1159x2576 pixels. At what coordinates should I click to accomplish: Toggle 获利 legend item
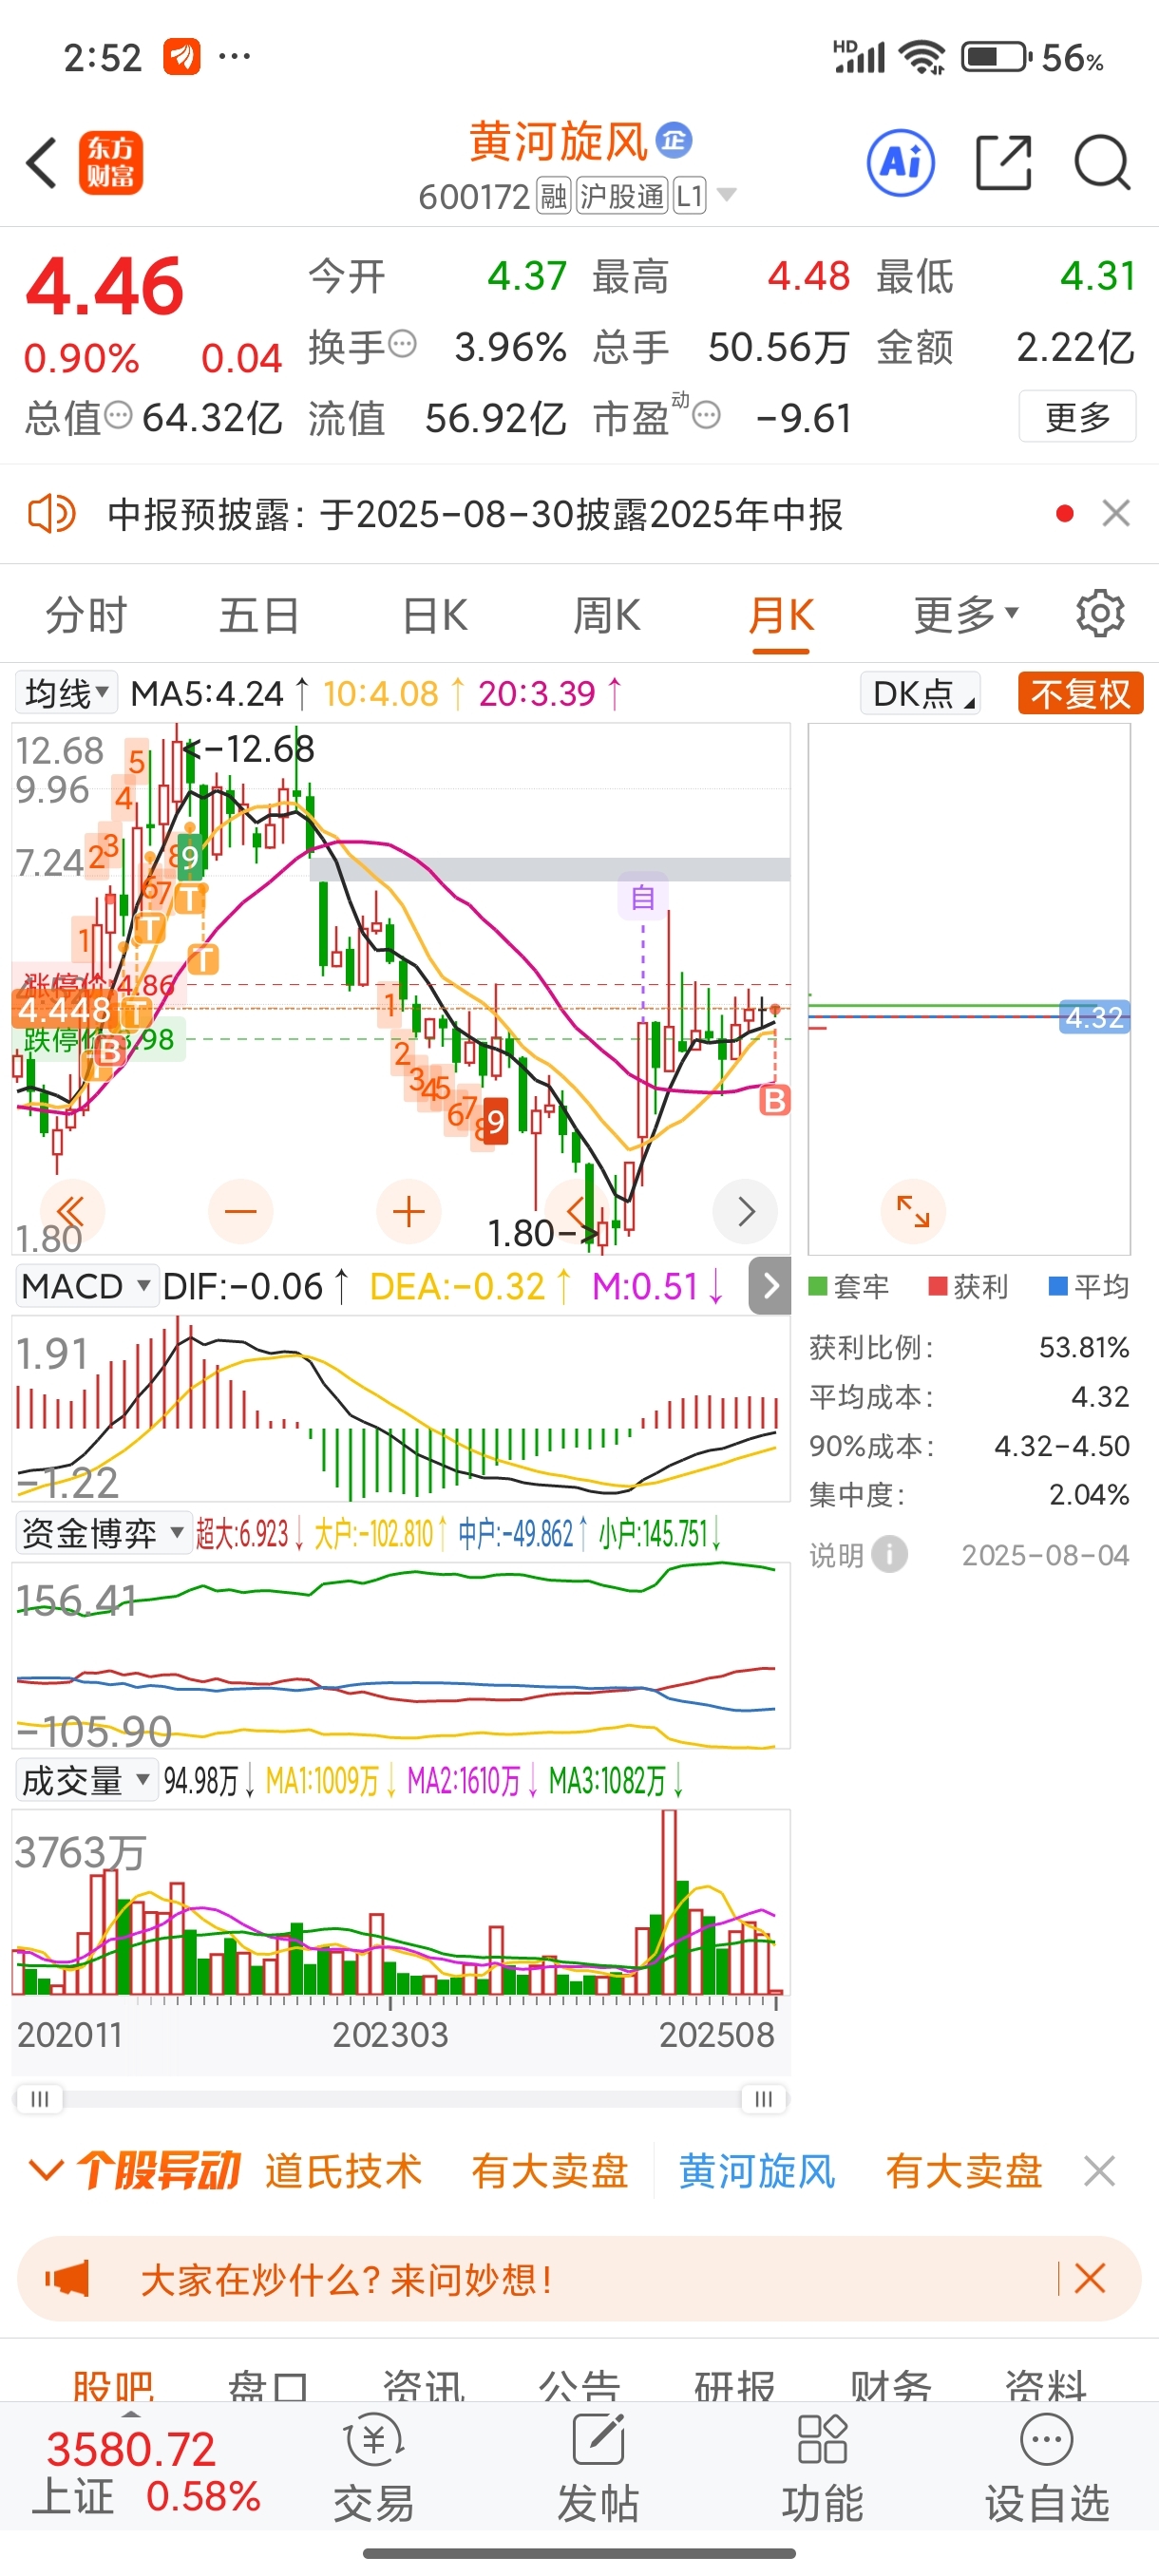click(x=968, y=1286)
